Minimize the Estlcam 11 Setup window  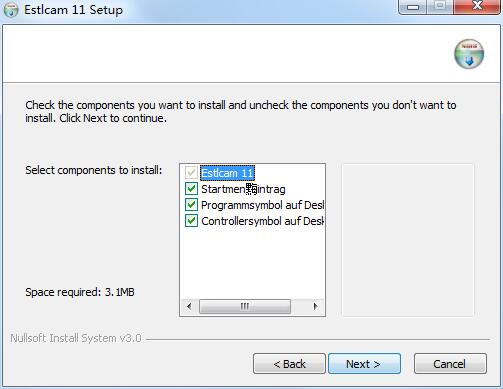click(x=413, y=7)
